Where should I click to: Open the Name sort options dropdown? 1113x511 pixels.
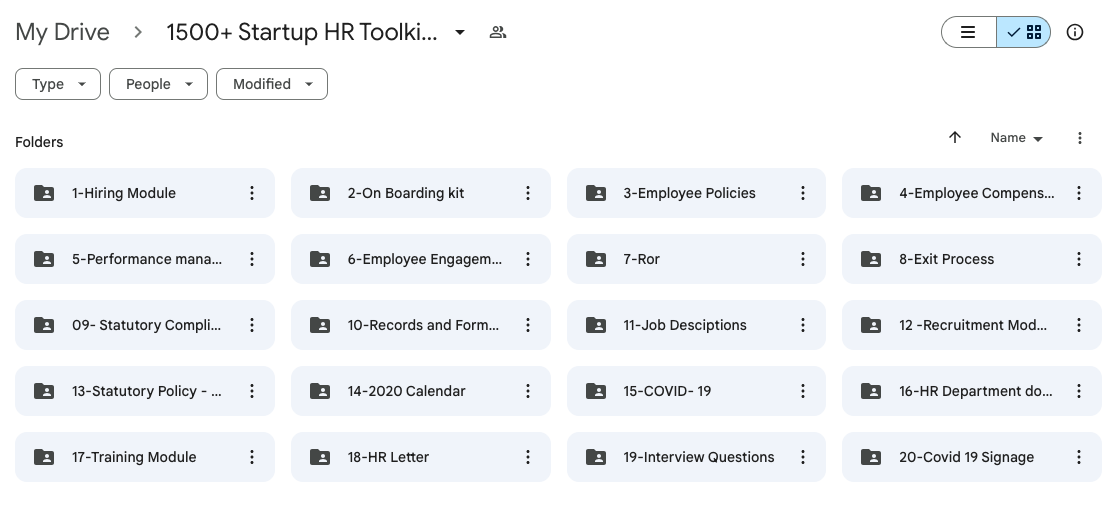[x=1016, y=138]
